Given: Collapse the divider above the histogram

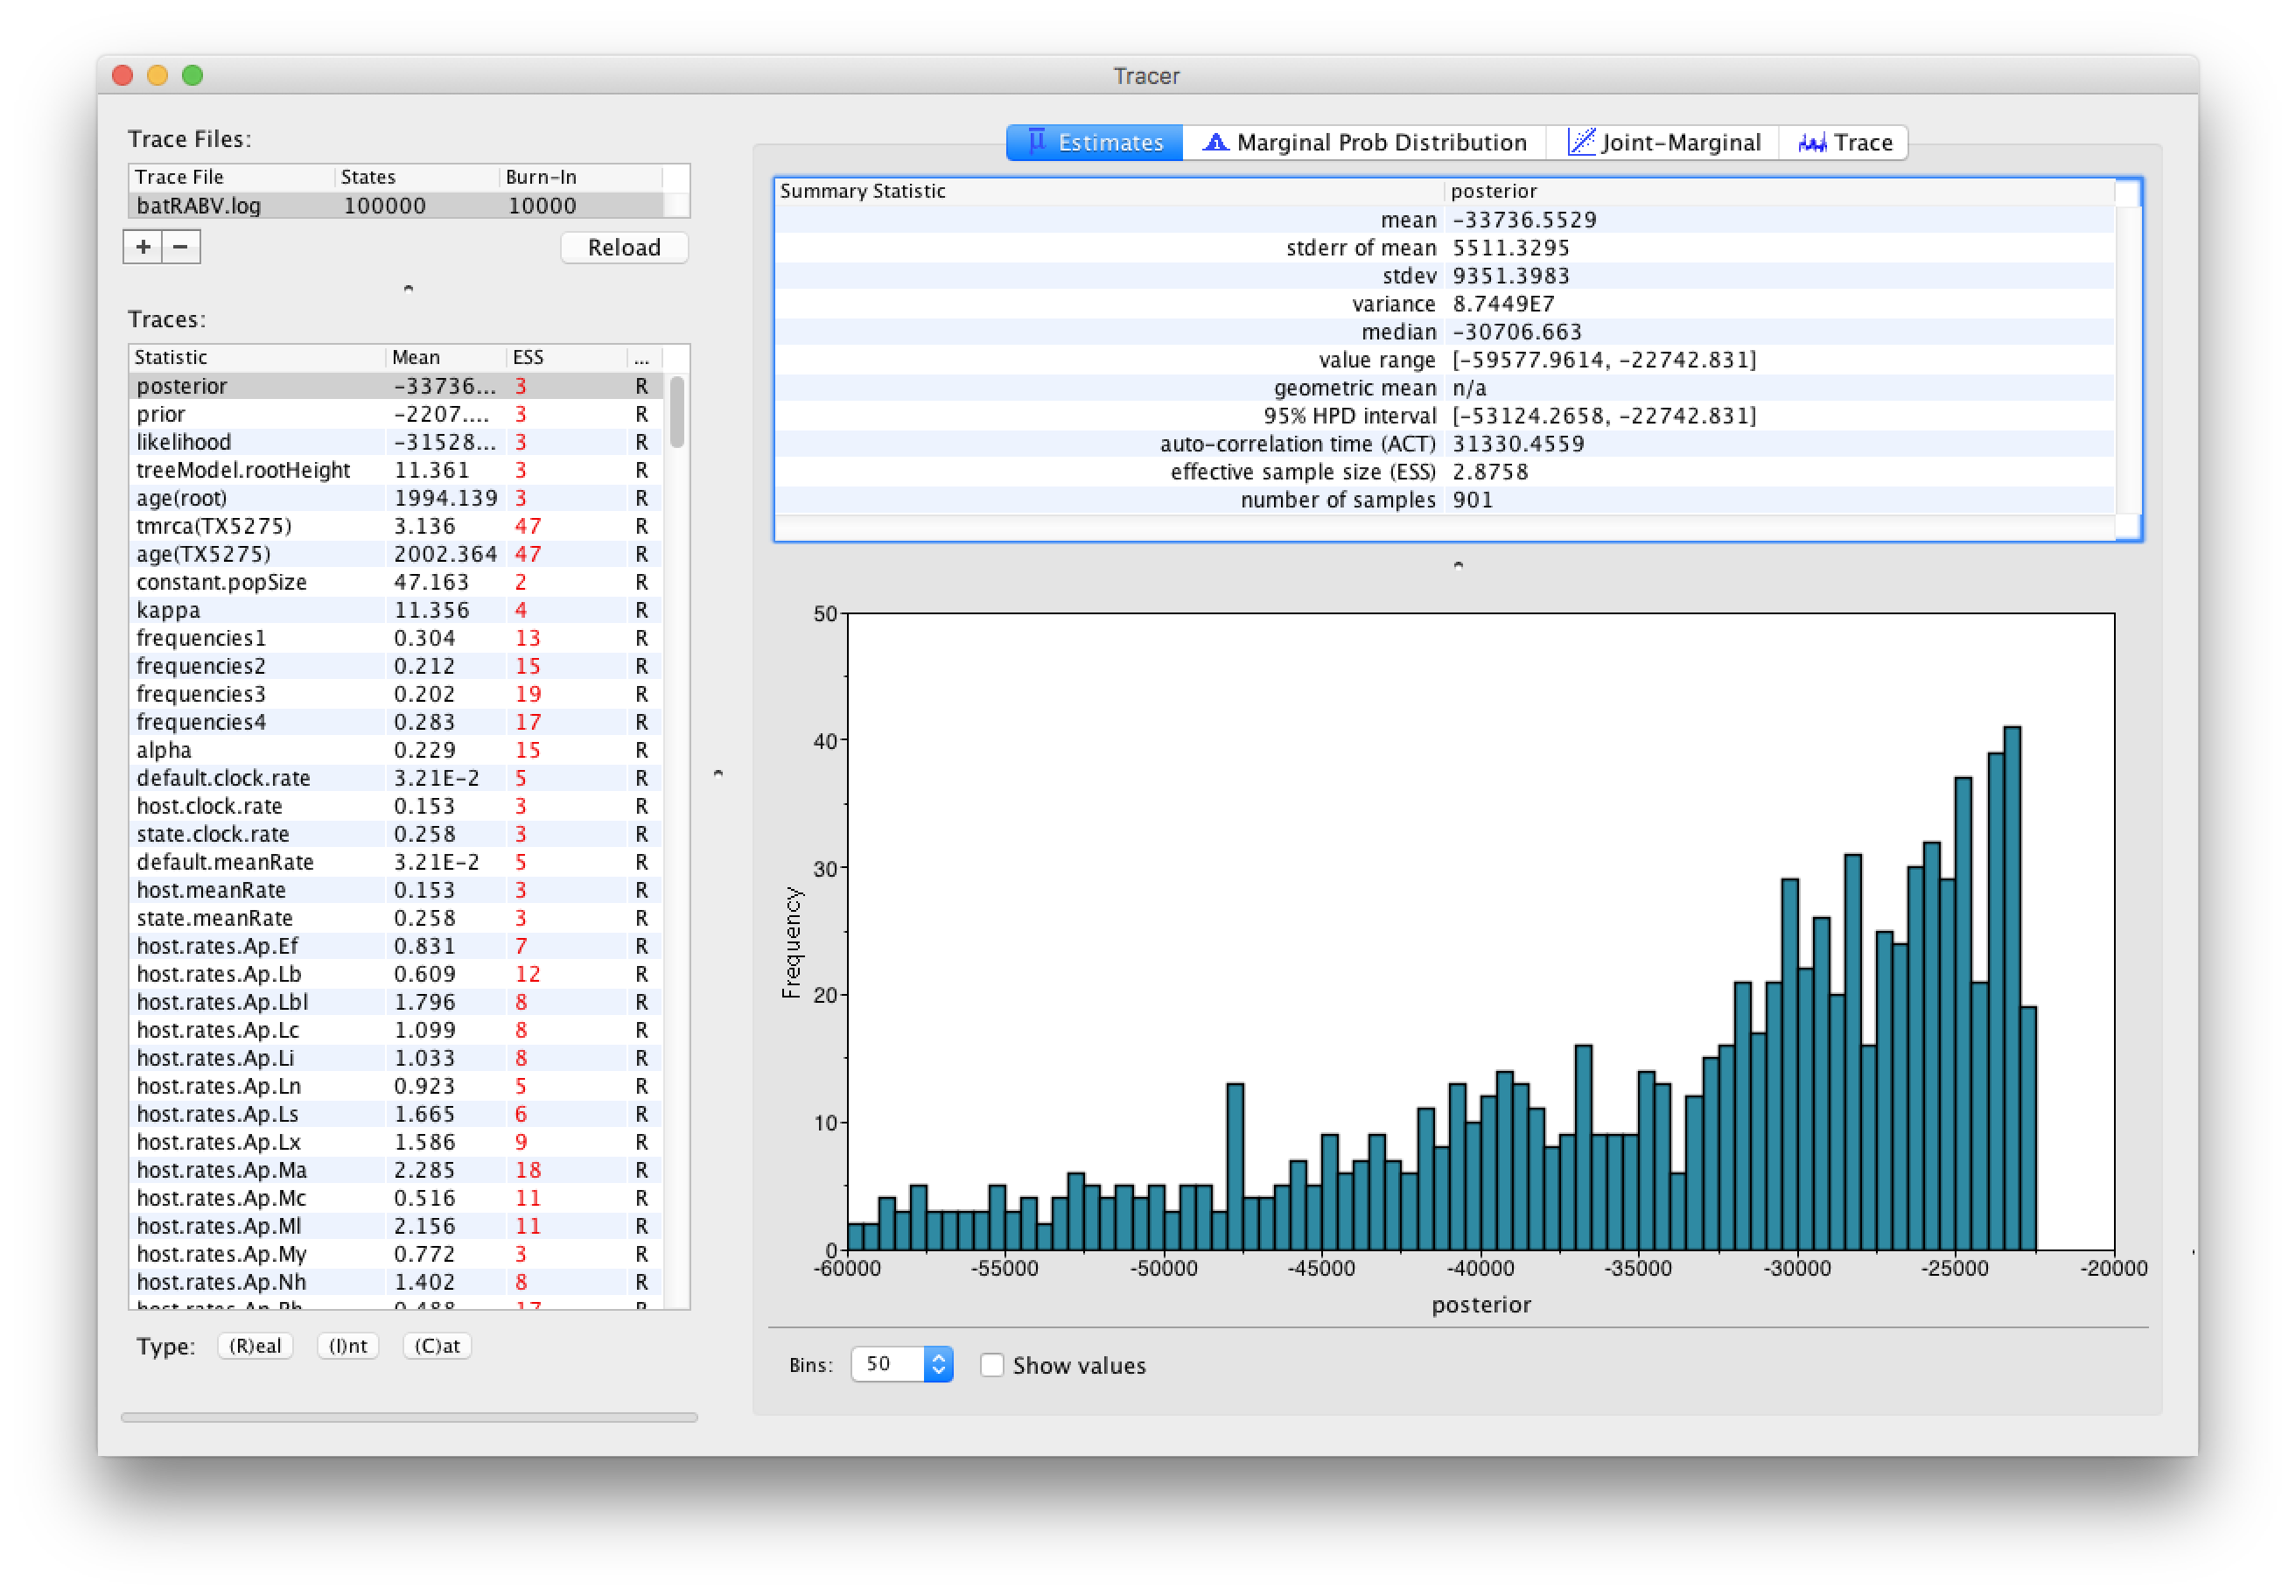Looking at the screenshot, I should point(1458,565).
